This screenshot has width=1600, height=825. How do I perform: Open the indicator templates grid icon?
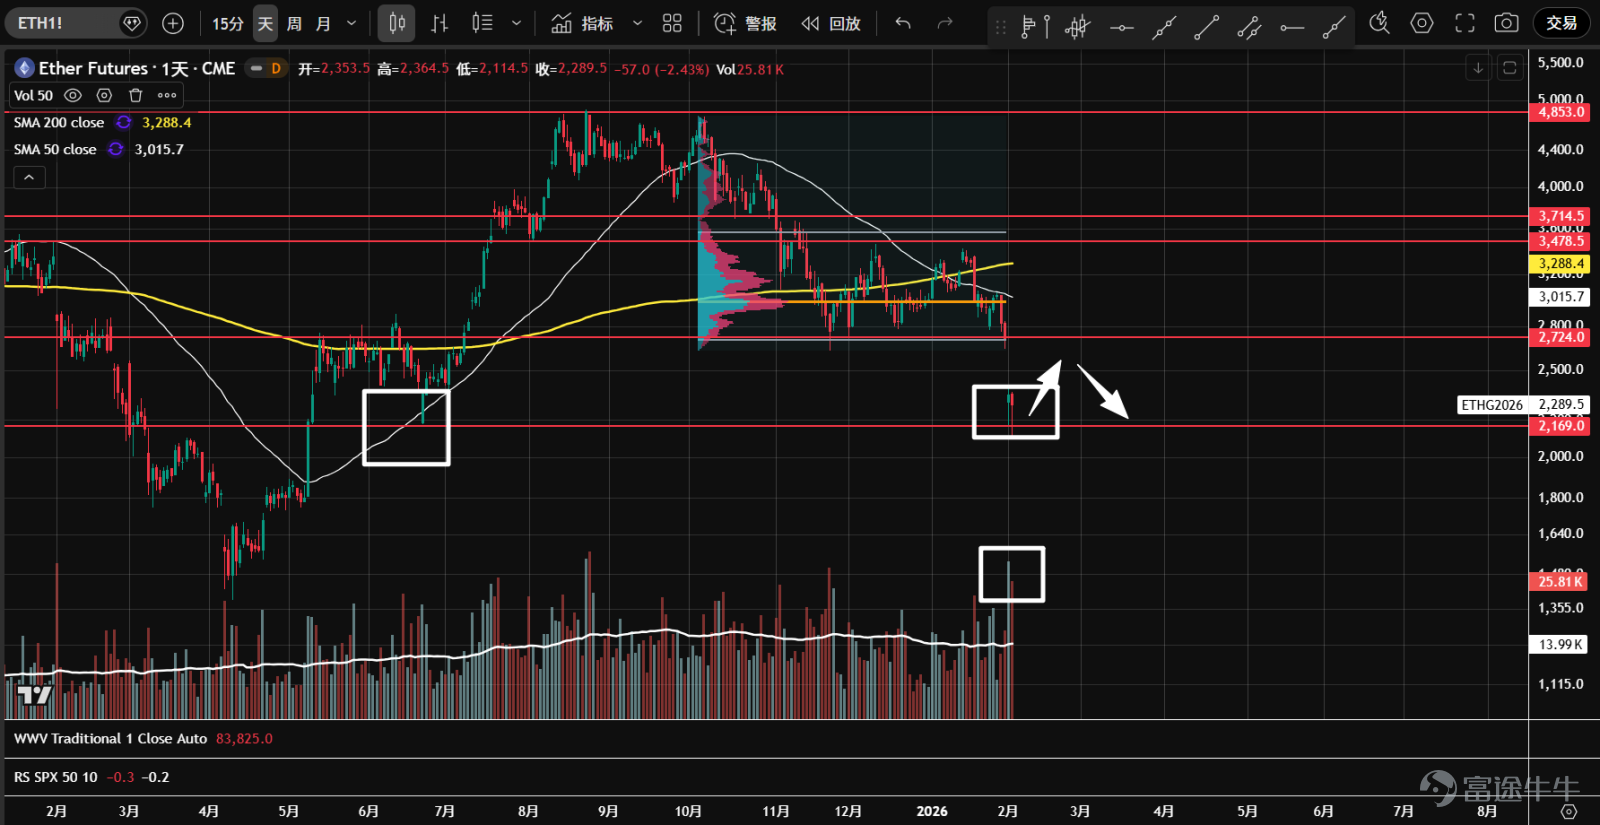pos(672,23)
